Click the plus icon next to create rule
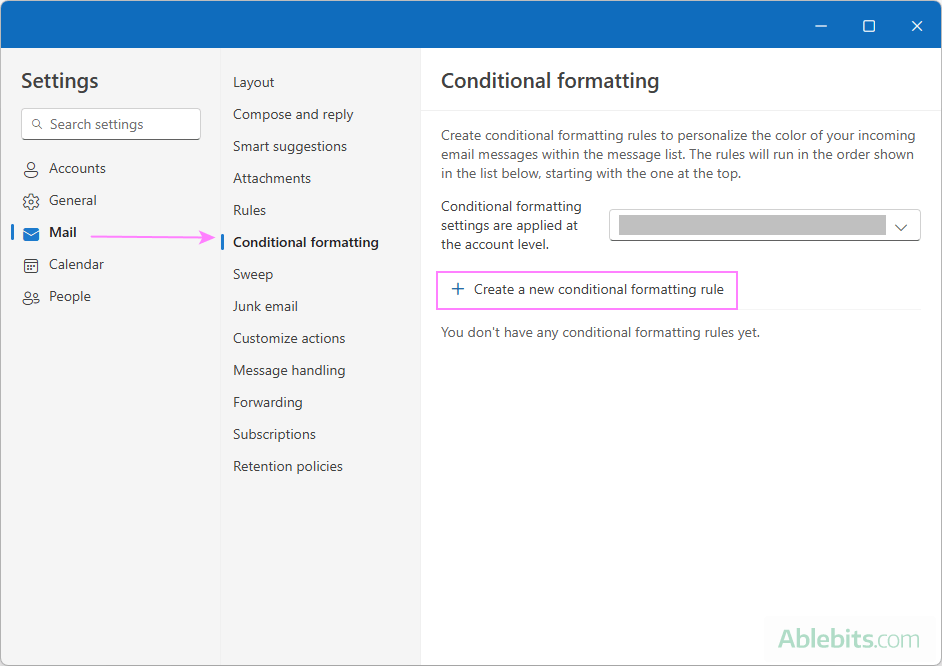 pyautogui.click(x=458, y=289)
